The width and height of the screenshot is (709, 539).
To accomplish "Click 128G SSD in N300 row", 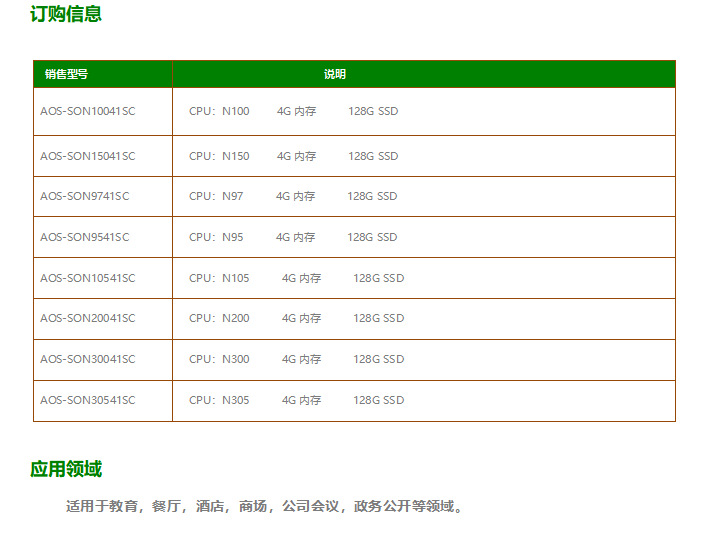I will point(378,359).
